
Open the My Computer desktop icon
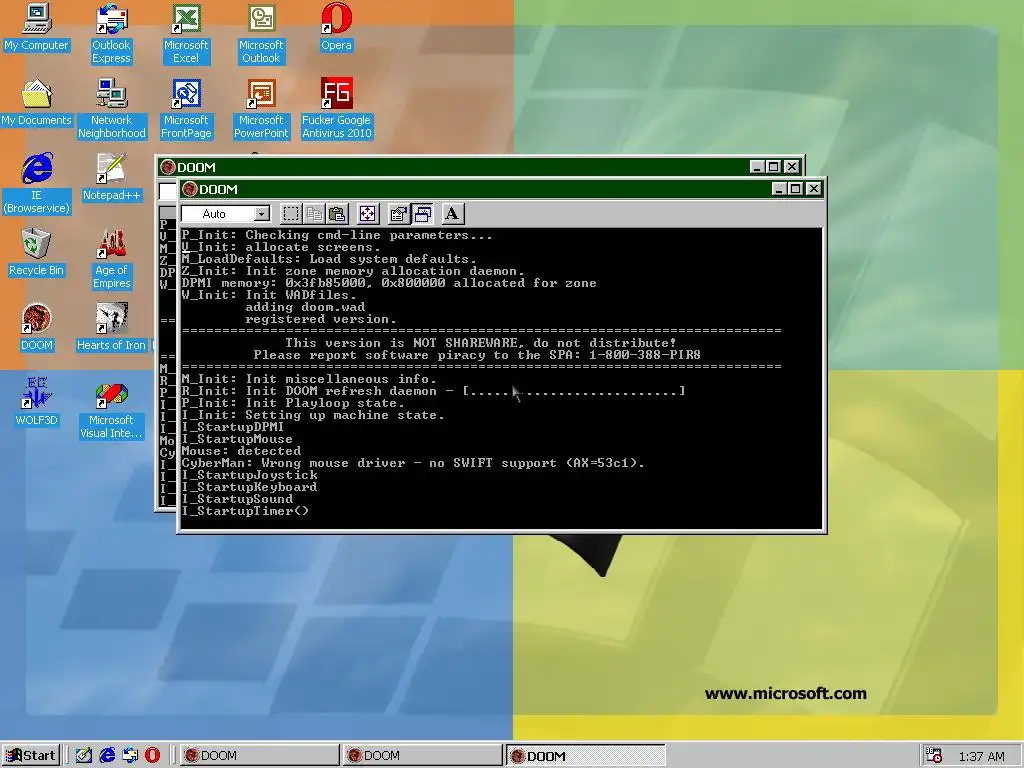point(37,27)
